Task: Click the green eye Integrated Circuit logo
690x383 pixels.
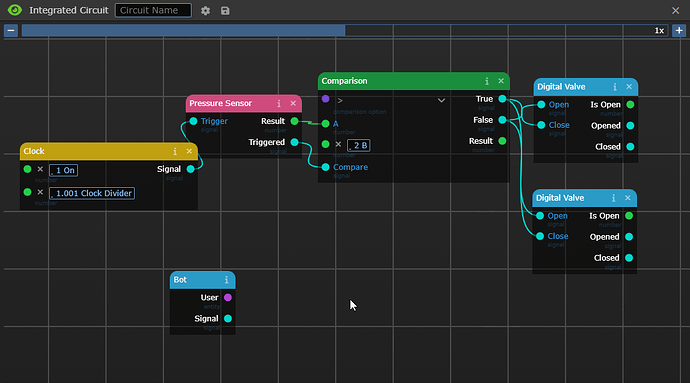Action: pyautogui.click(x=15, y=10)
